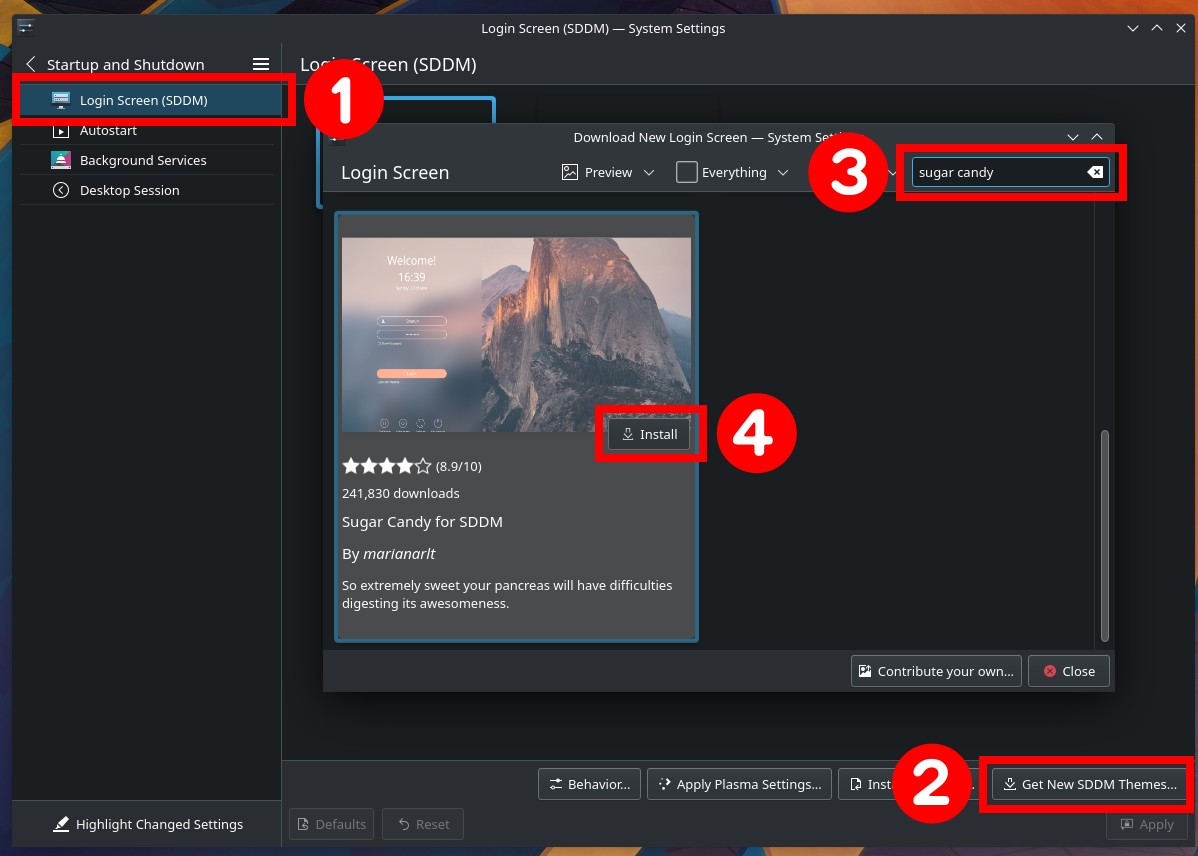Toggle Highlight Changed Settings
Image resolution: width=1198 pixels, height=856 pixels.
pyautogui.click(x=147, y=824)
